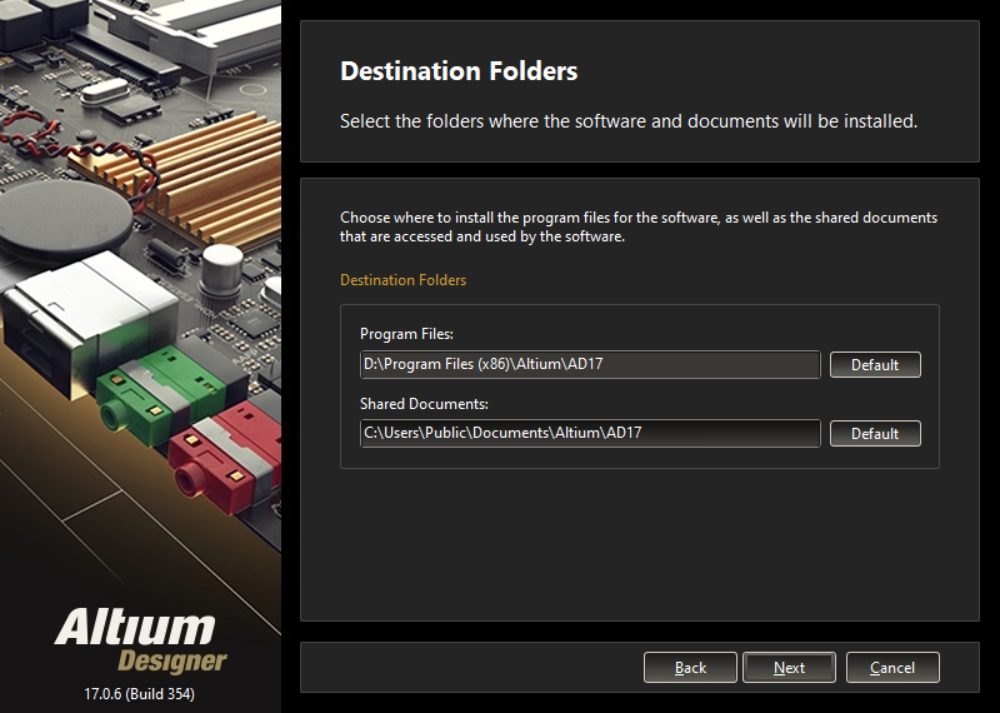Image resolution: width=1000 pixels, height=713 pixels.
Task: Click the large Destination Folders heading
Action: tap(459, 71)
